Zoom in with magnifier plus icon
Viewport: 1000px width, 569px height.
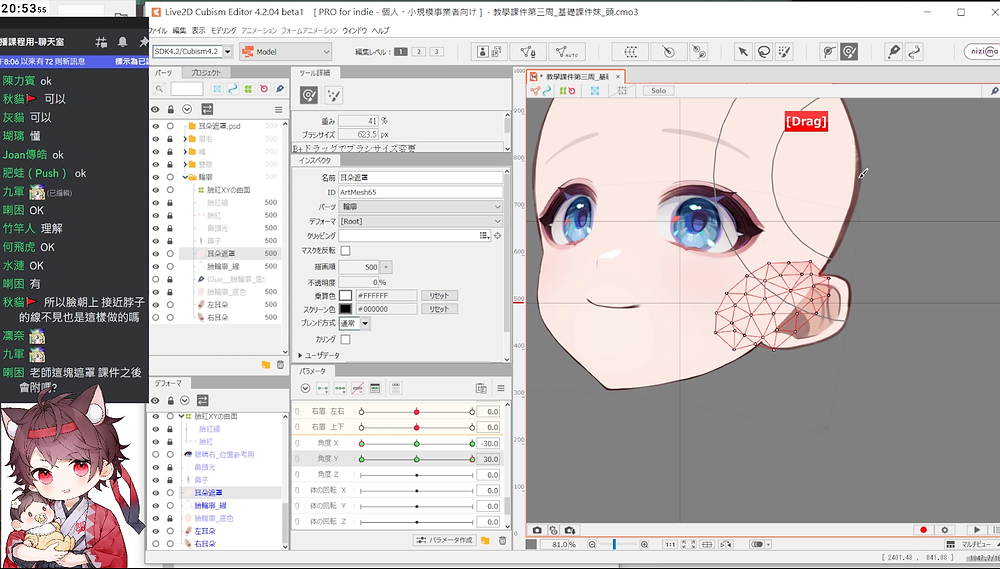click(x=644, y=545)
